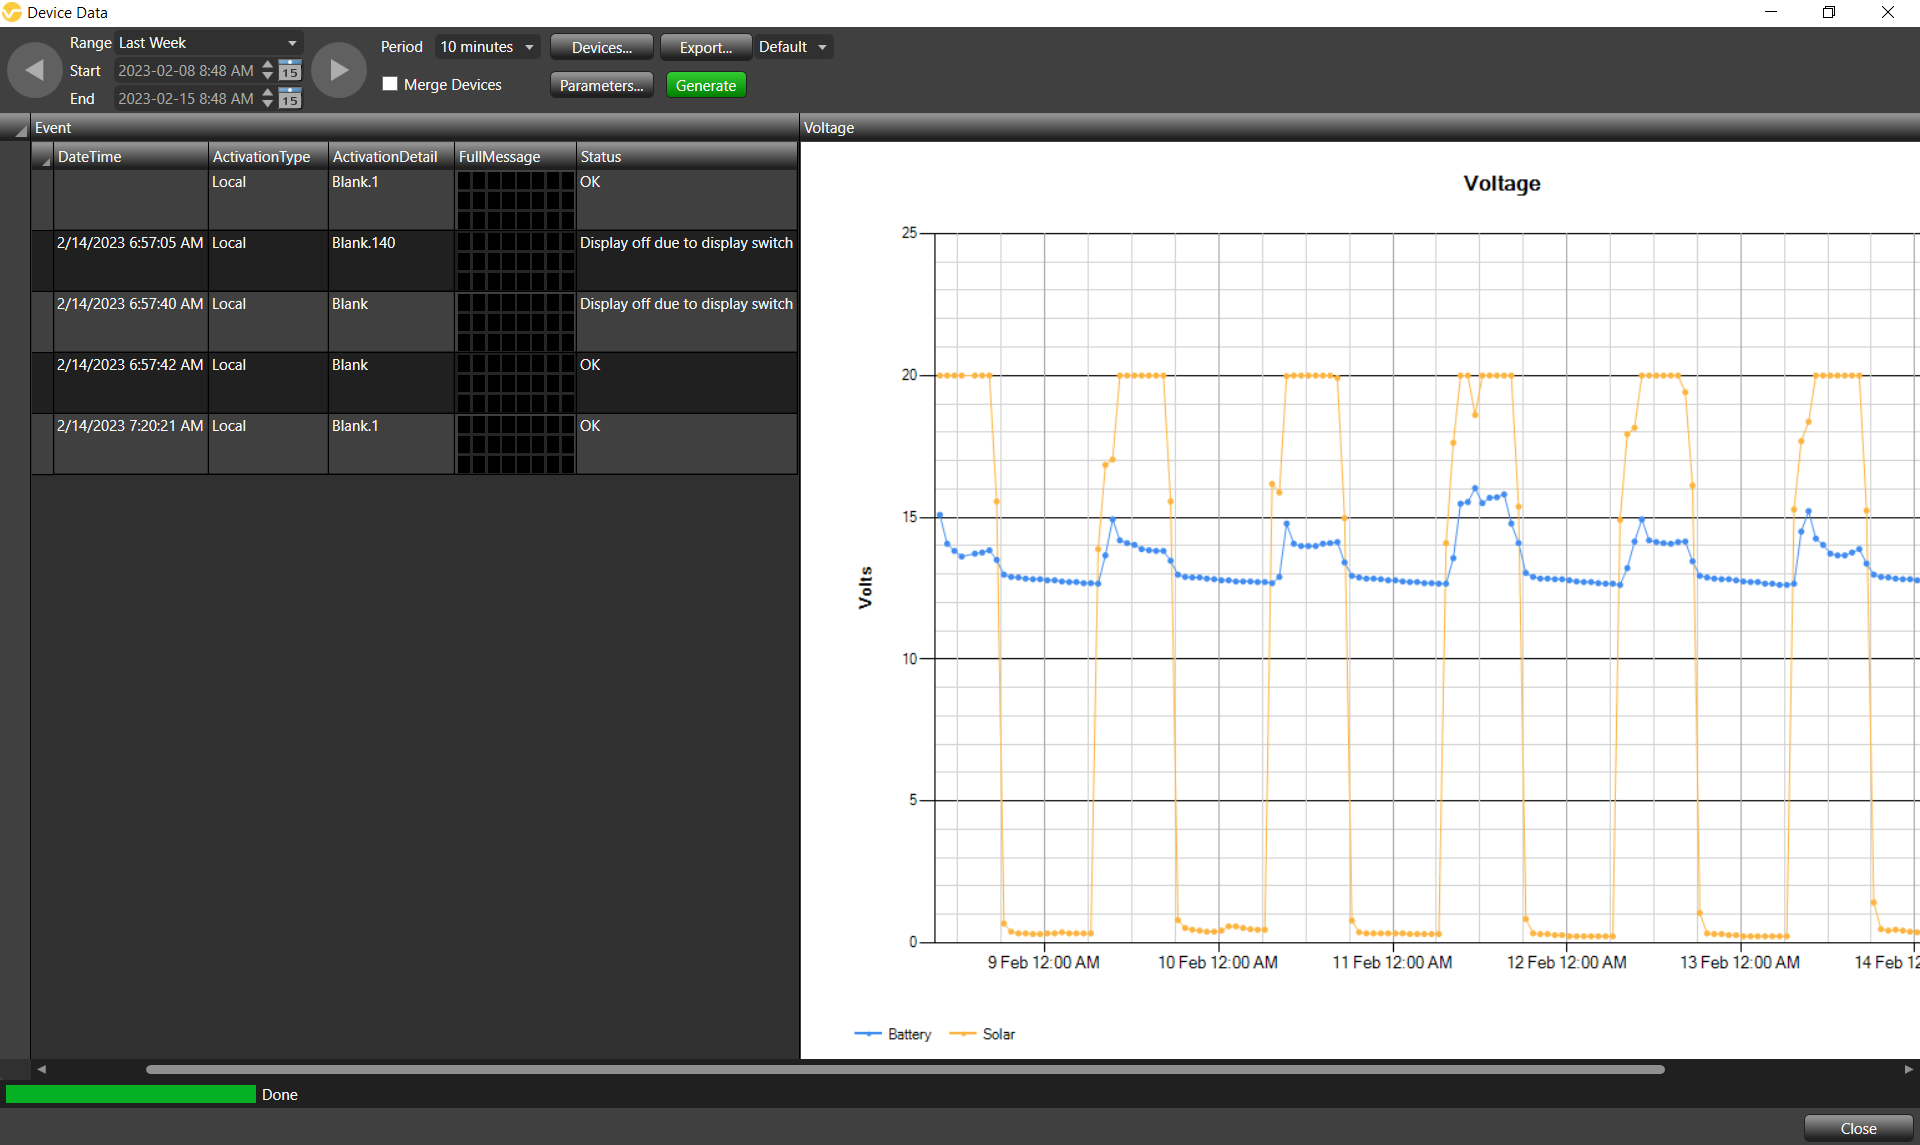Sort by FullMessage column header

pos(515,156)
